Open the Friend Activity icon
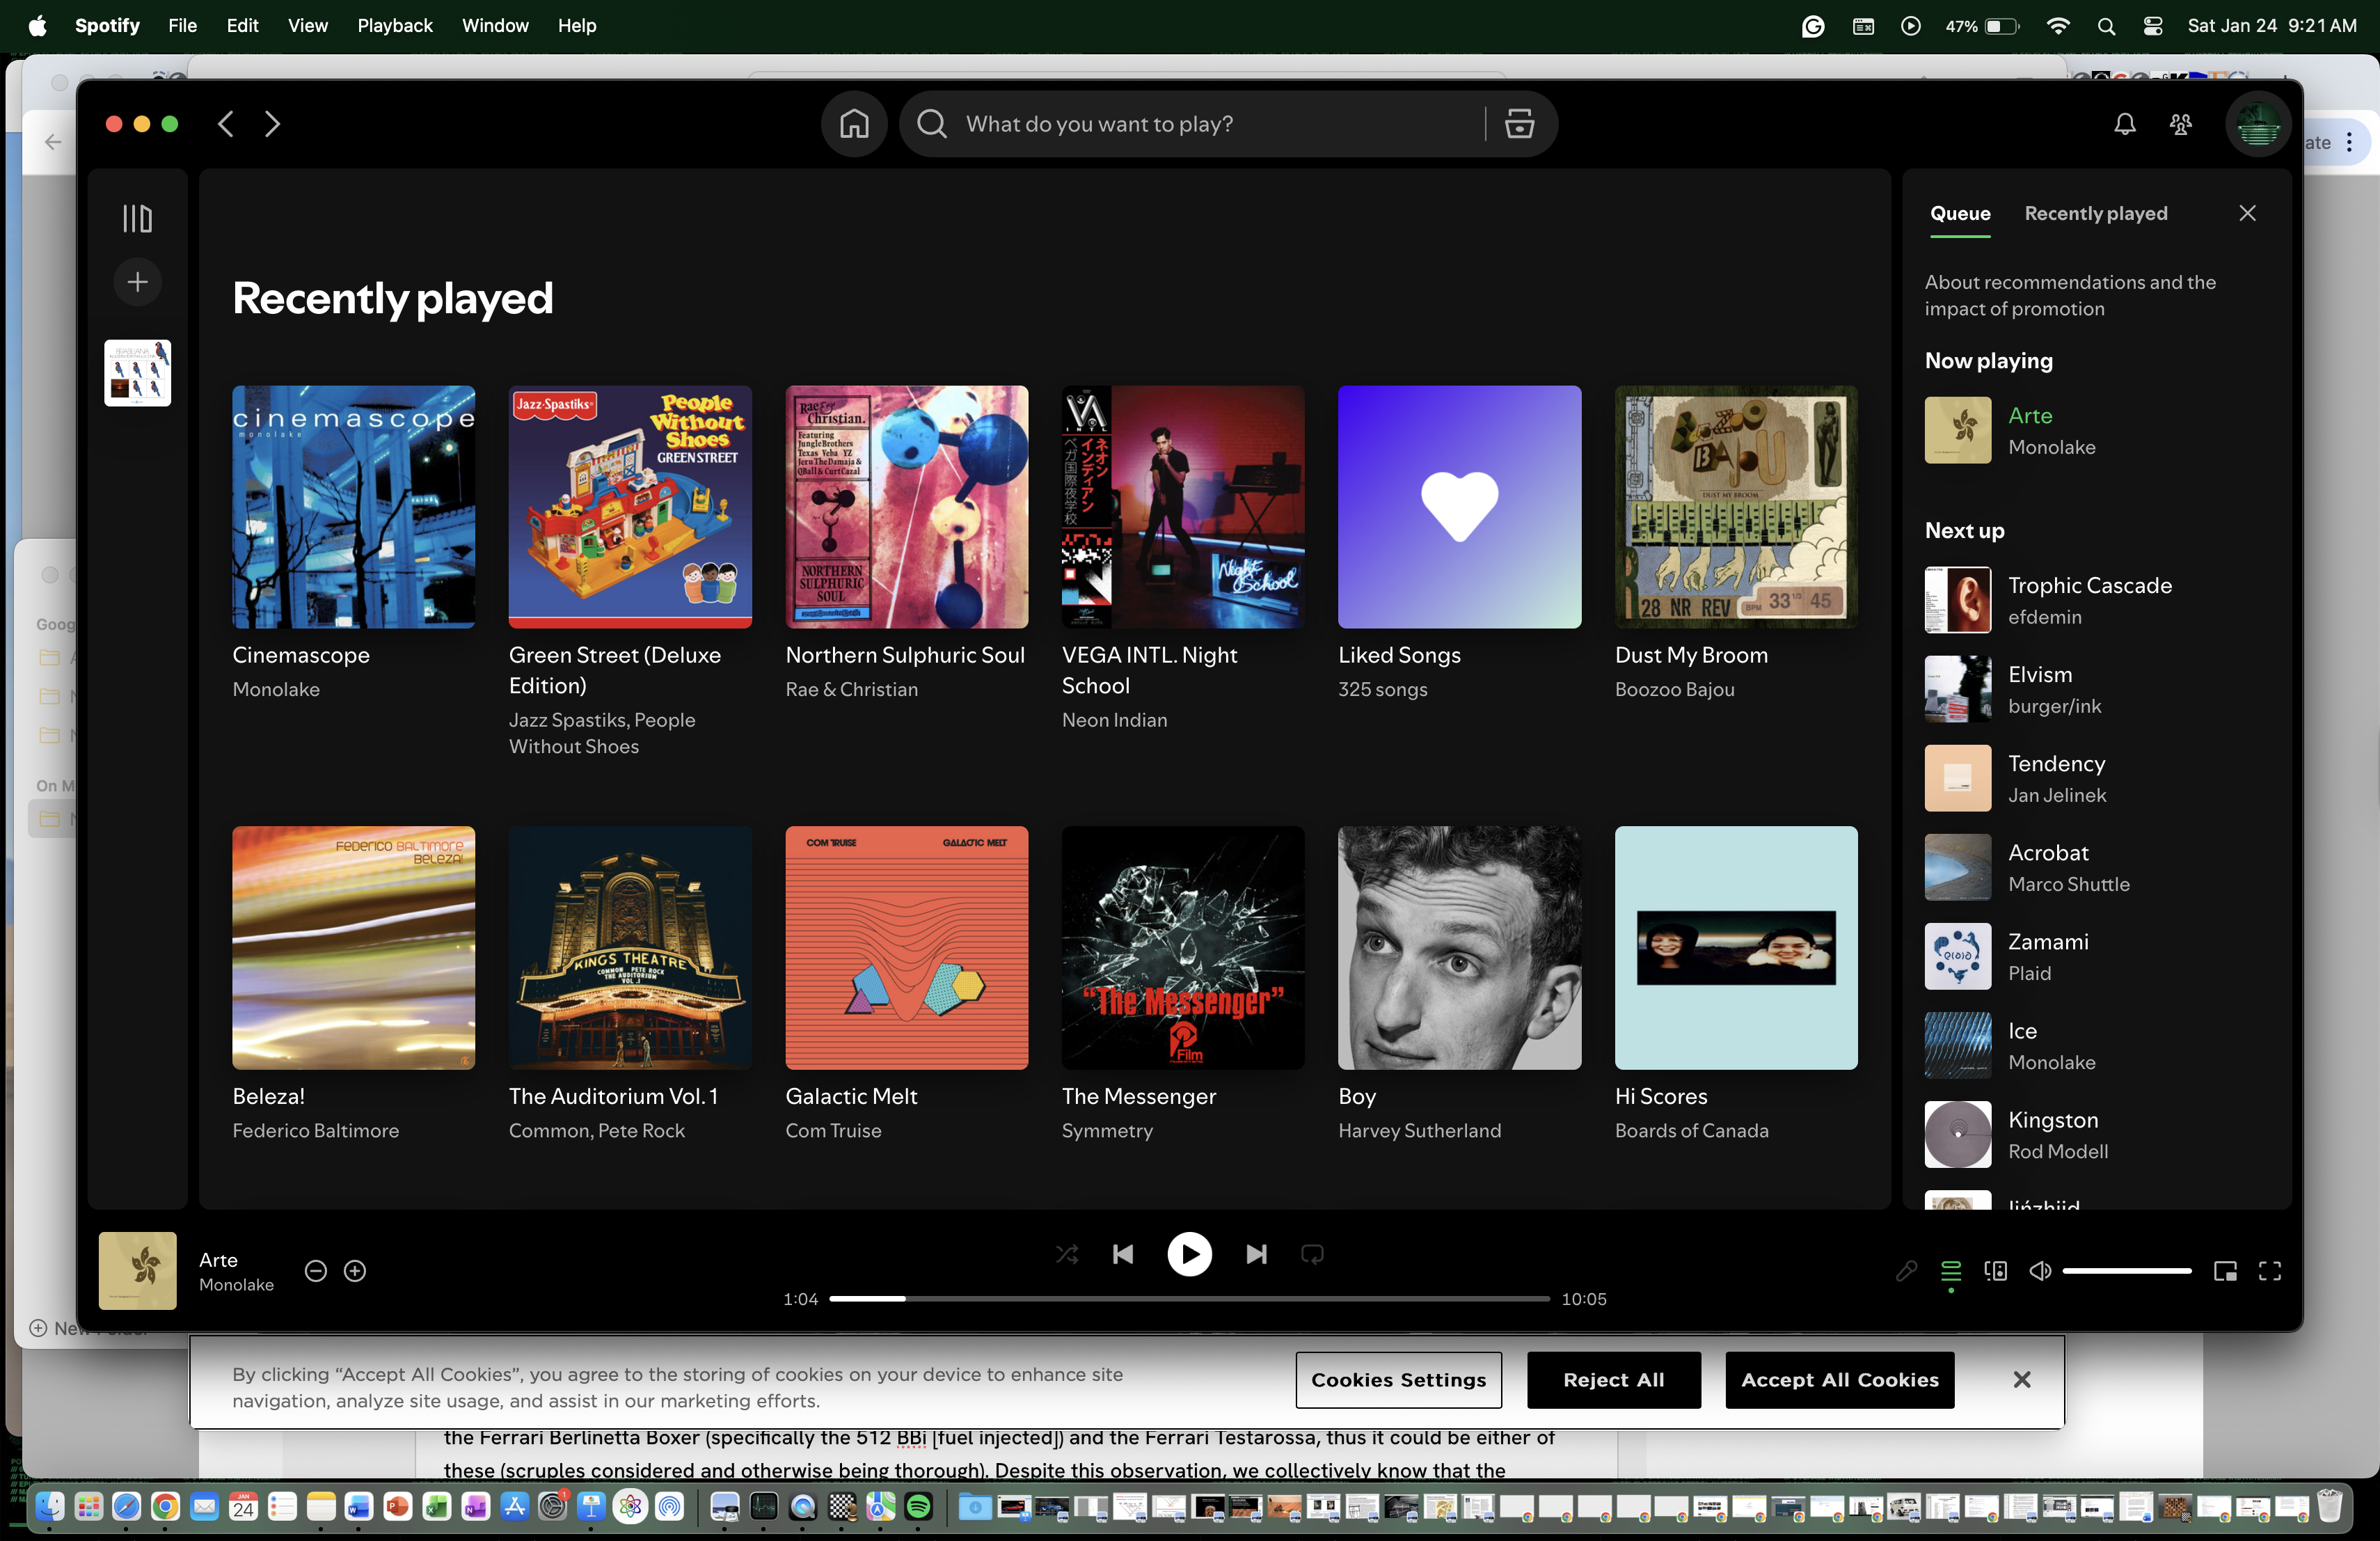Image resolution: width=2380 pixels, height=1541 pixels. [x=2180, y=124]
